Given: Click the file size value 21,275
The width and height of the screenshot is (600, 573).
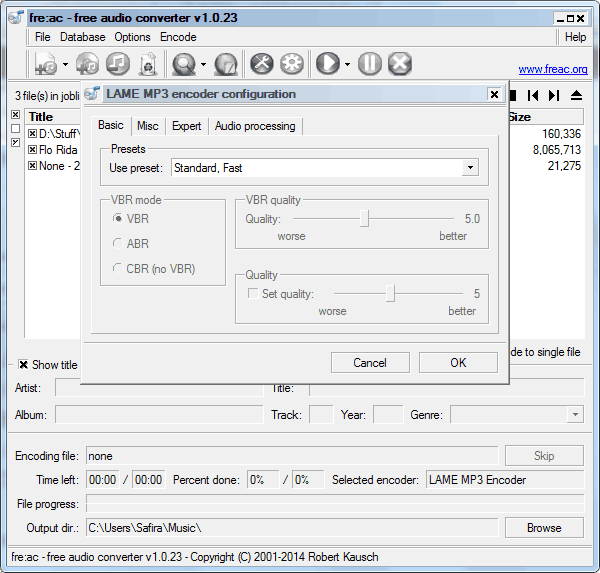Looking at the screenshot, I should [x=564, y=166].
